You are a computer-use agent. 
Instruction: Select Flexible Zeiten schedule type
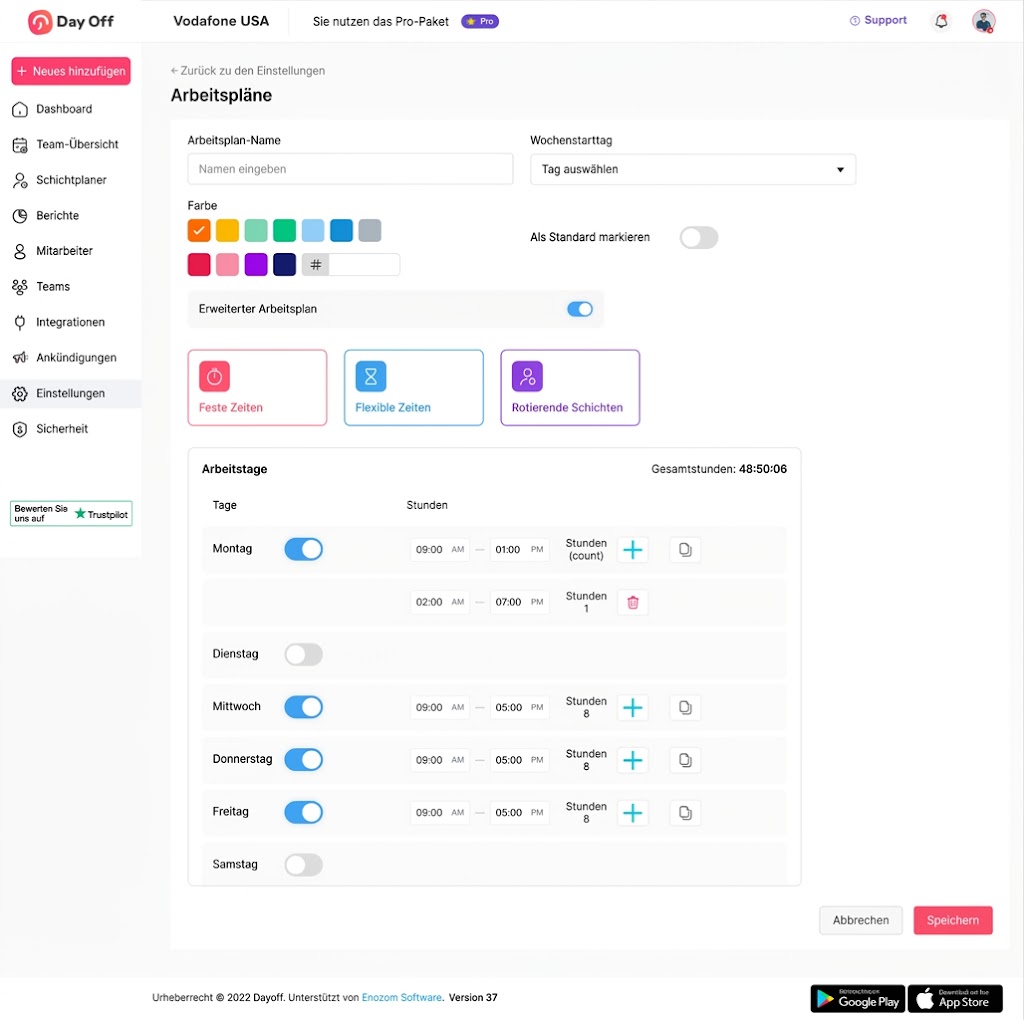click(413, 388)
